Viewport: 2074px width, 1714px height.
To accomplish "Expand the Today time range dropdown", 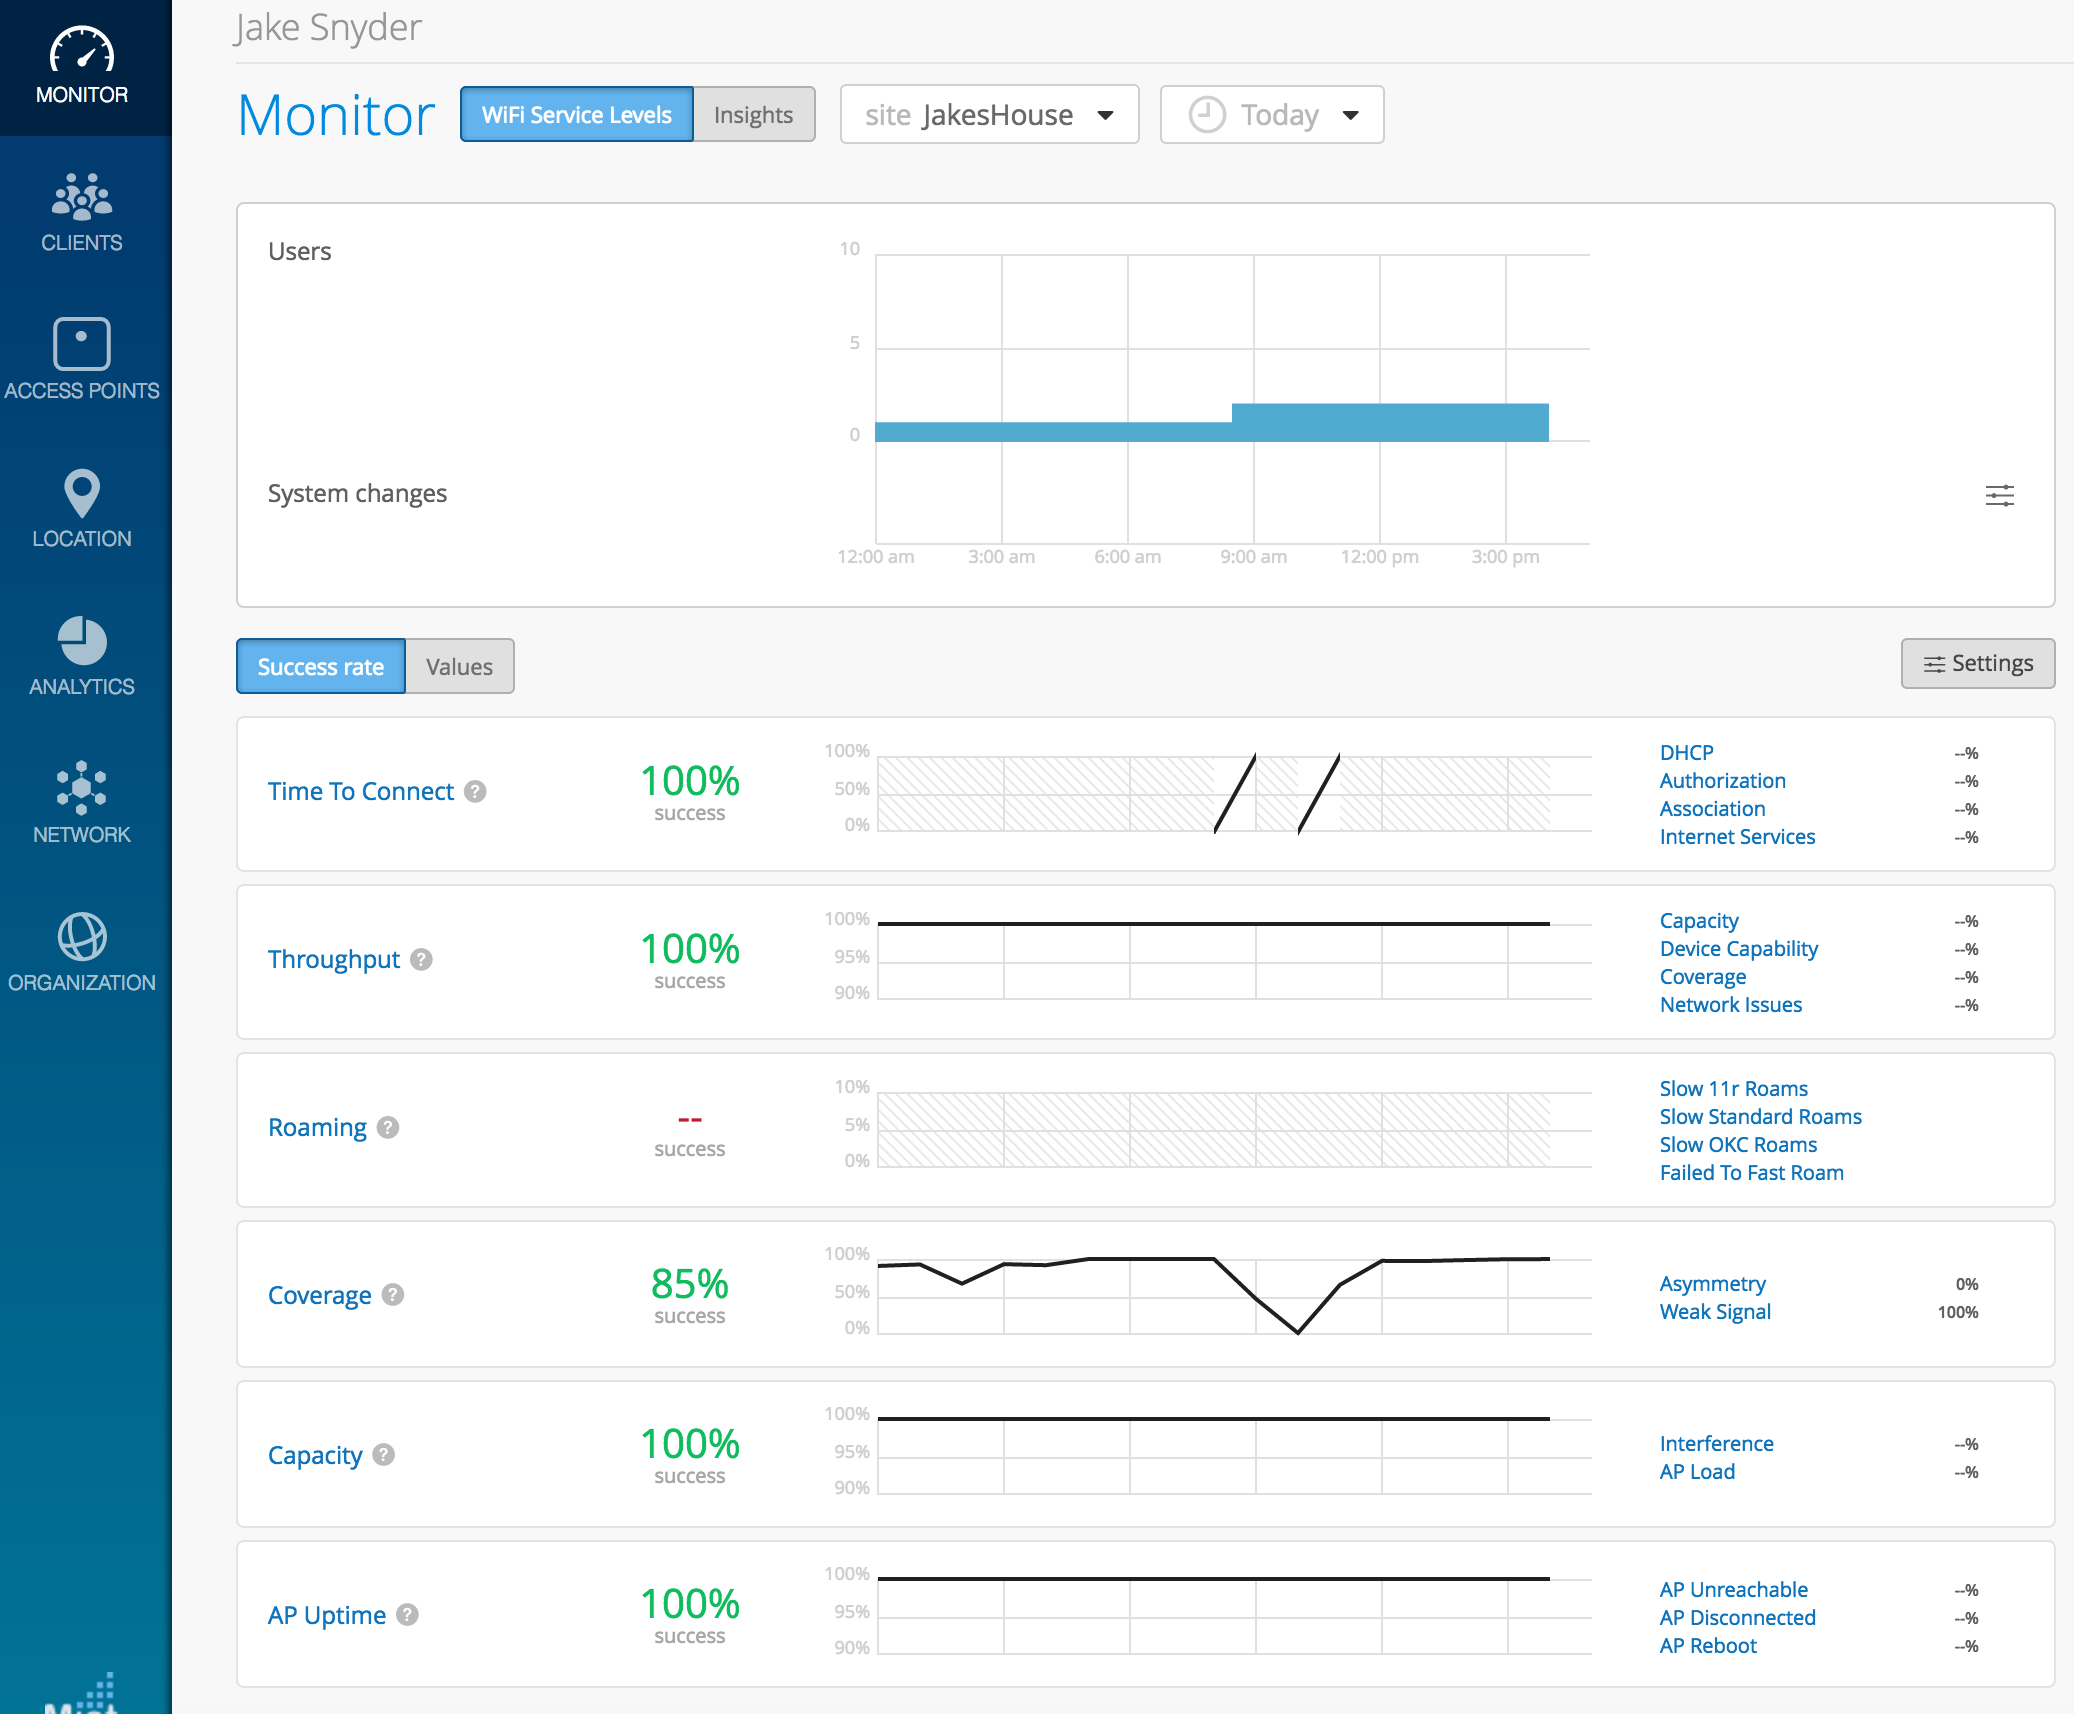I will click(1271, 115).
